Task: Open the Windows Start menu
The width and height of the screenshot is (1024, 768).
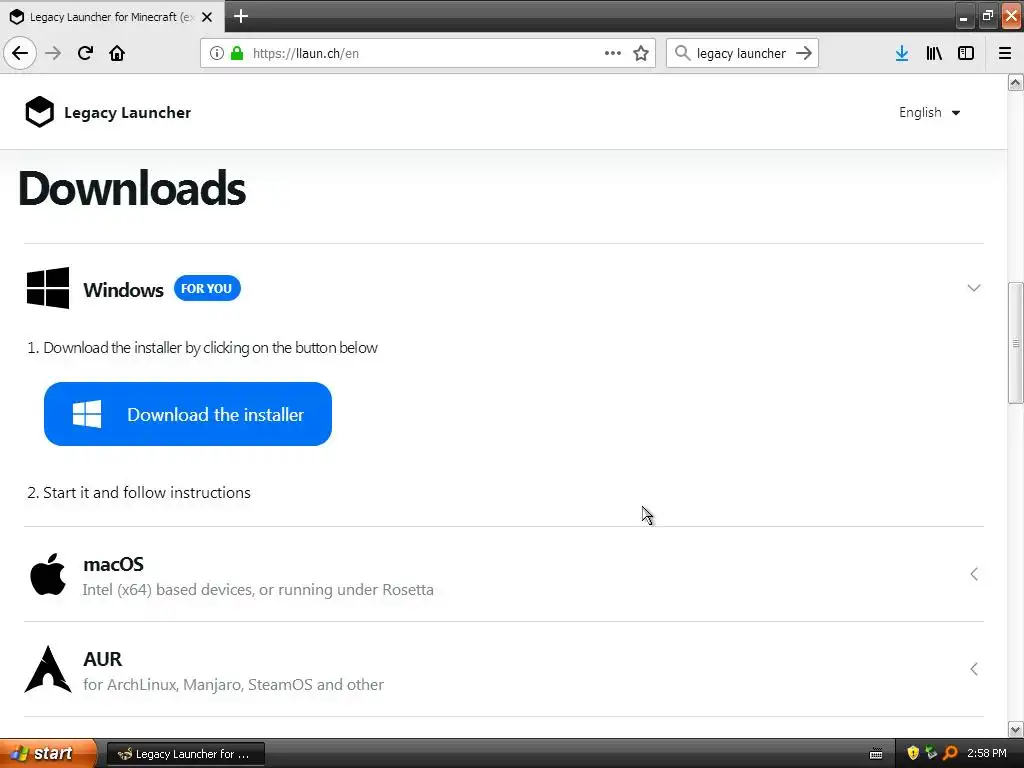Action: point(47,754)
